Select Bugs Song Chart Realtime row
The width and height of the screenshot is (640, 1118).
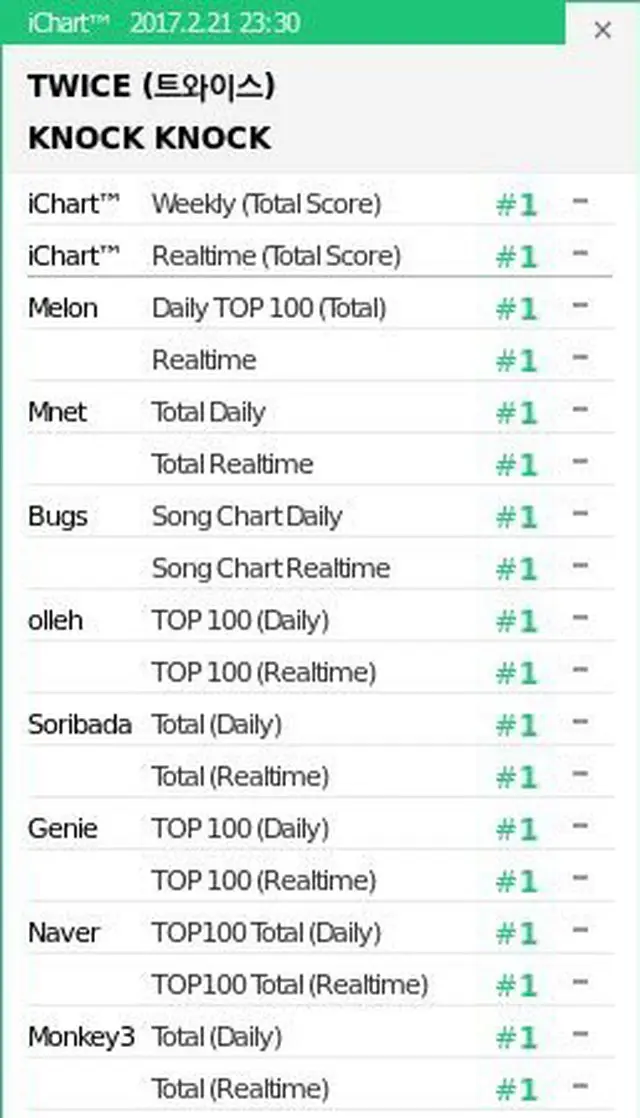point(320,568)
